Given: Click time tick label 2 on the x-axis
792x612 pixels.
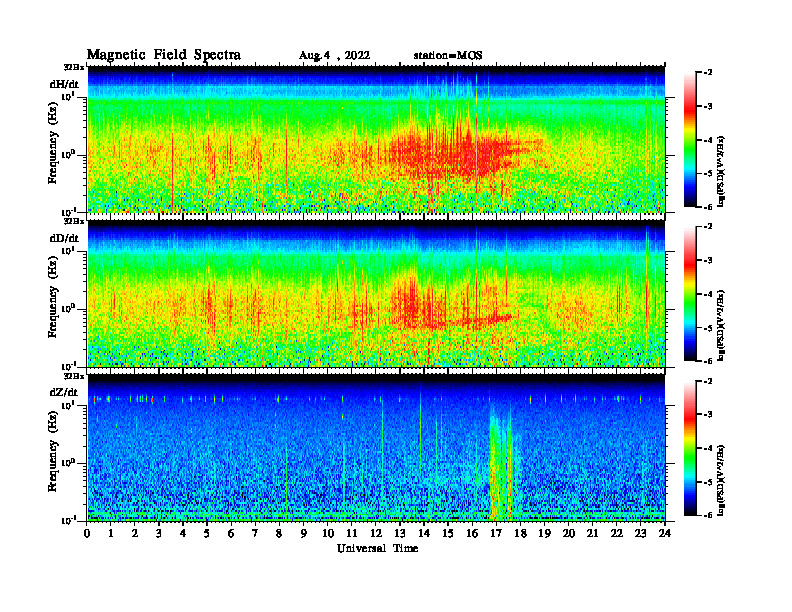Looking at the screenshot, I should (x=135, y=534).
